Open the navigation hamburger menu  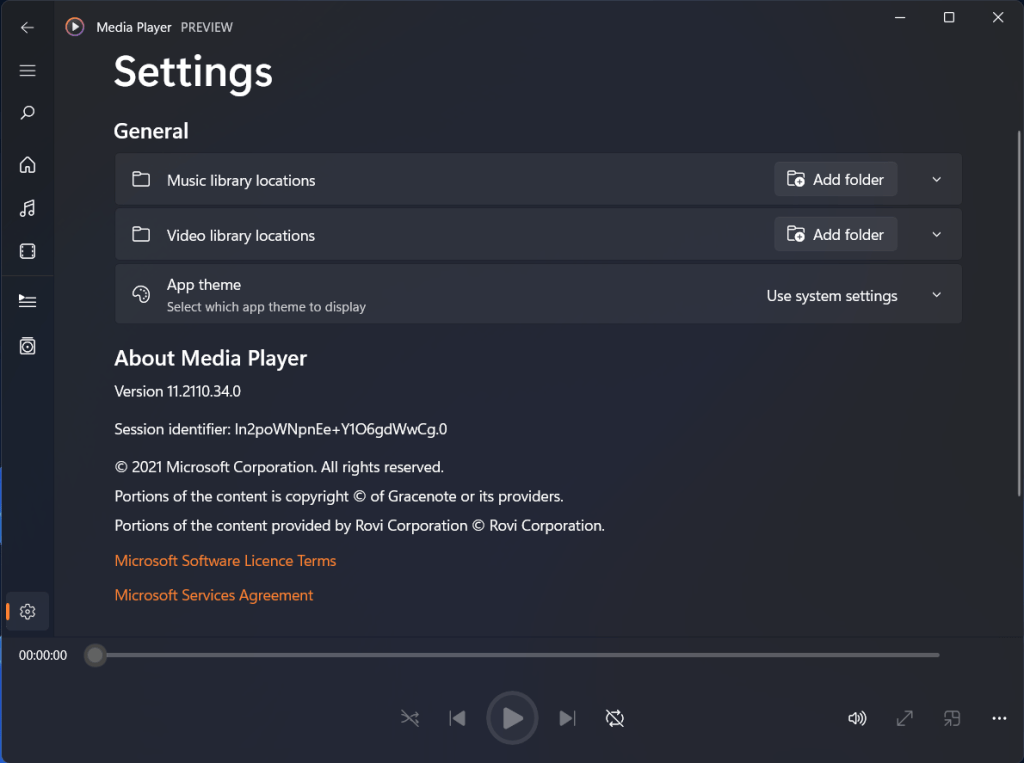point(27,70)
